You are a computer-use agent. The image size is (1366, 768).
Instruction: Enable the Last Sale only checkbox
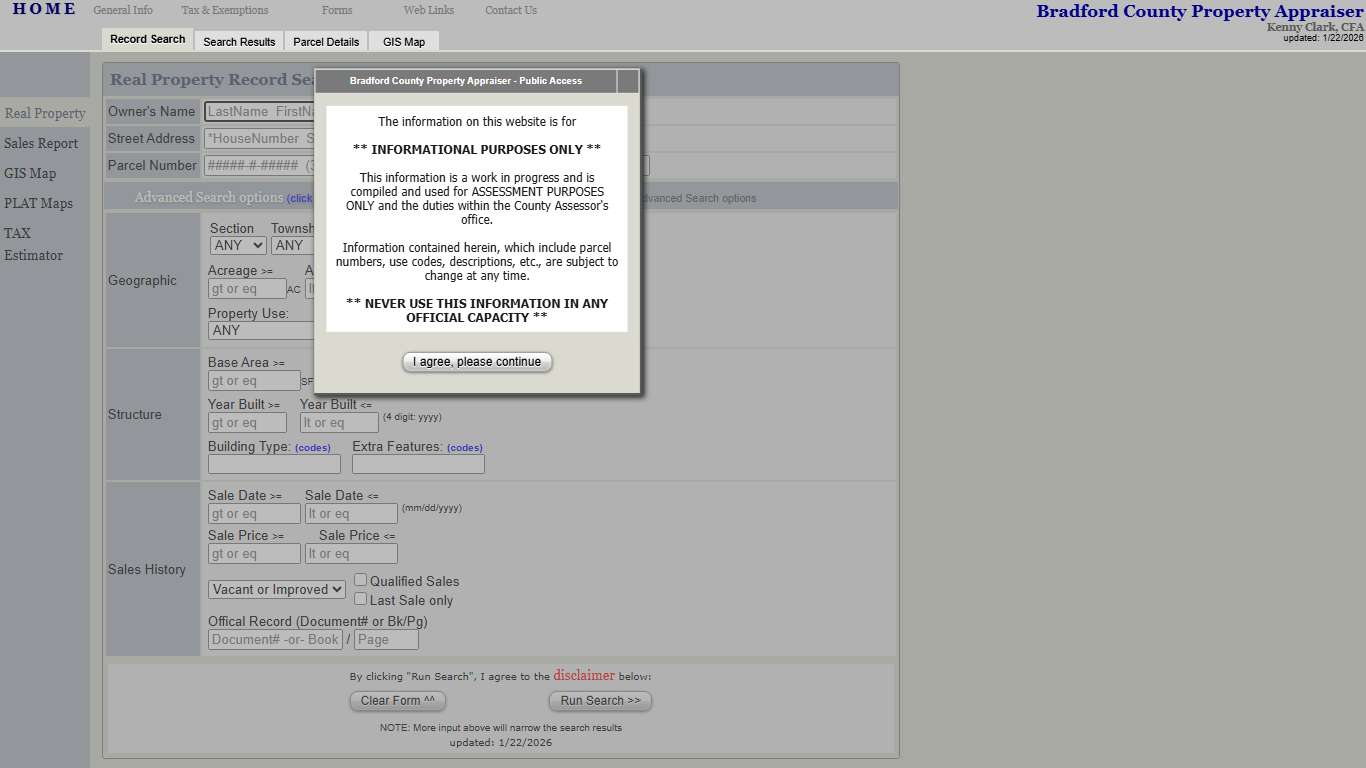click(x=361, y=599)
